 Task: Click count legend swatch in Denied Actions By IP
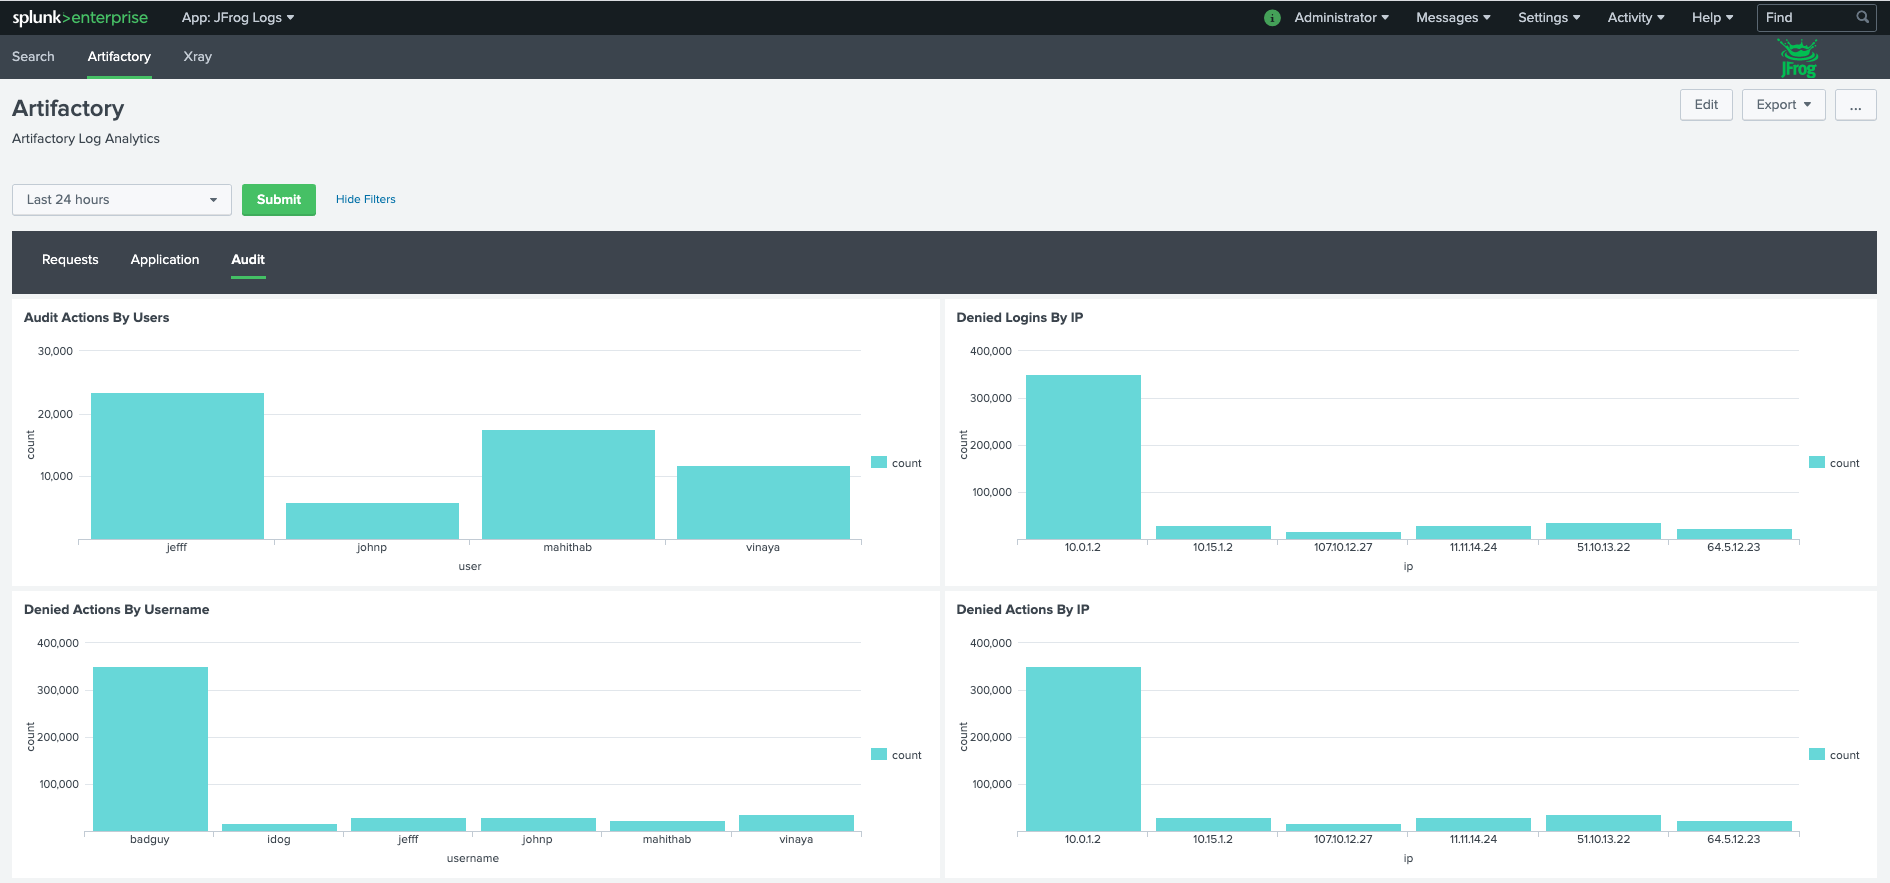[x=1817, y=754]
